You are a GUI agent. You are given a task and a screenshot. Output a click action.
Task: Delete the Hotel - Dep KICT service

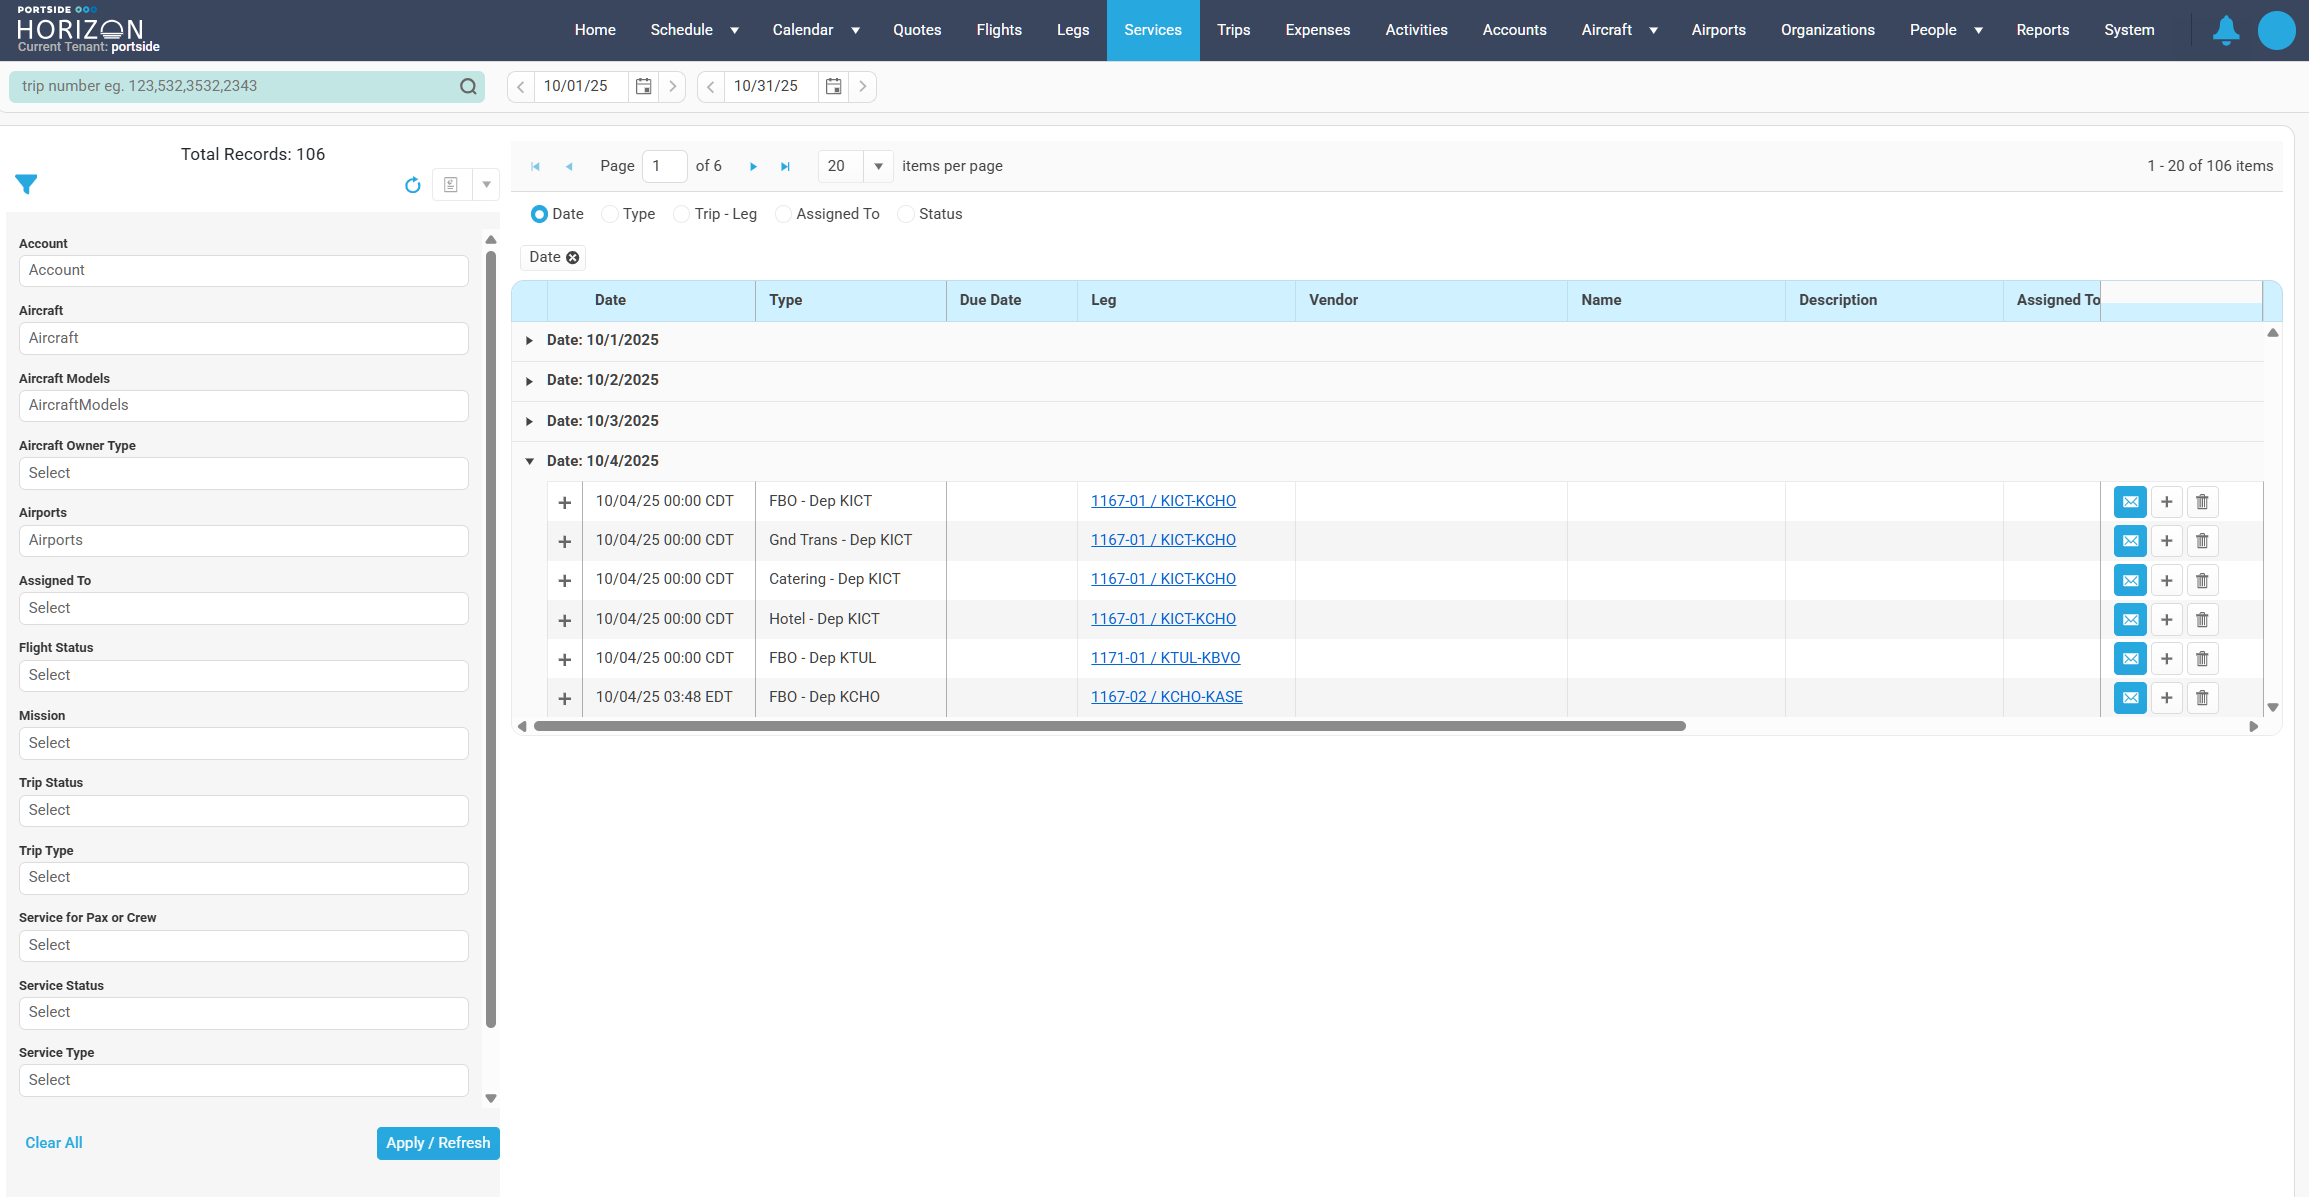pos(2202,620)
